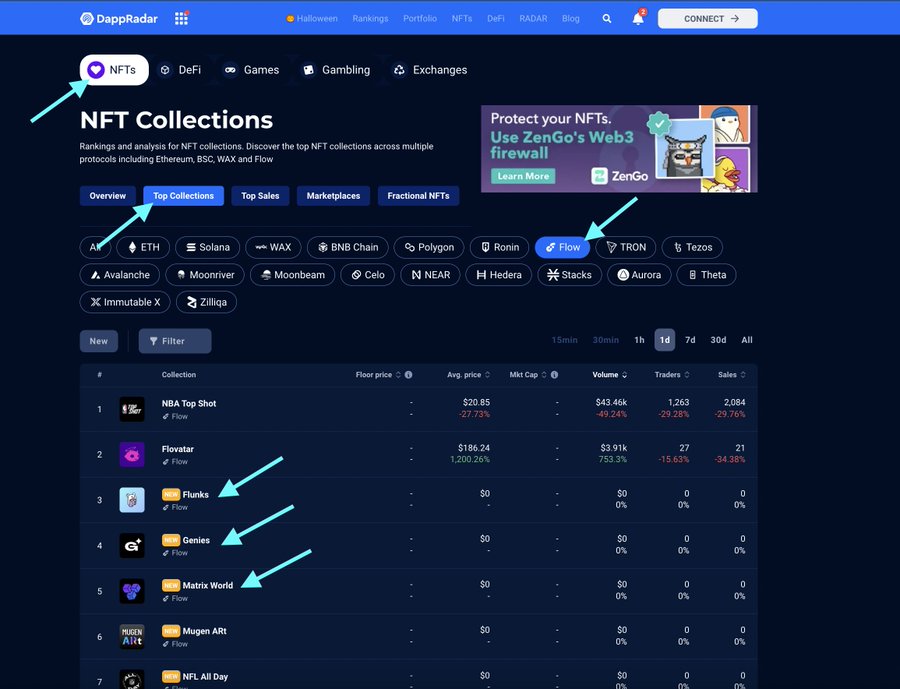900x689 pixels.
Task: Switch to the Gambling category
Action: (336, 70)
